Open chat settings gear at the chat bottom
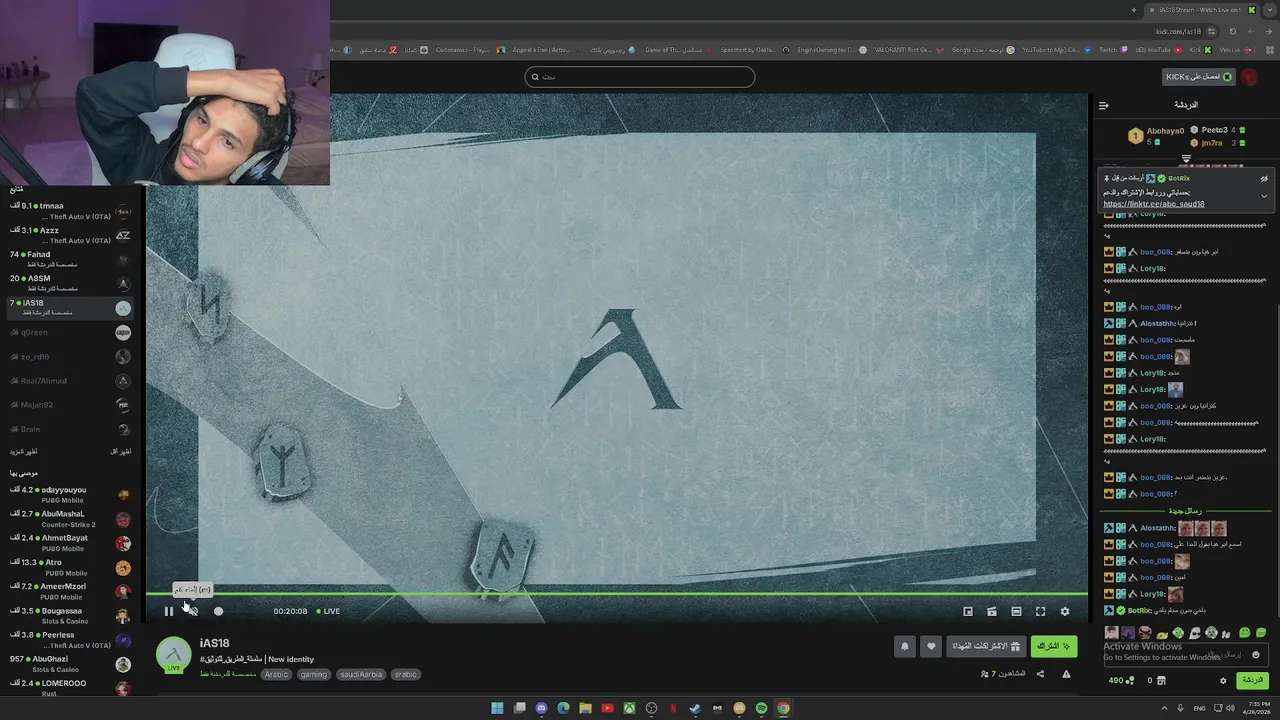The height and width of the screenshot is (720, 1280). tap(1223, 681)
